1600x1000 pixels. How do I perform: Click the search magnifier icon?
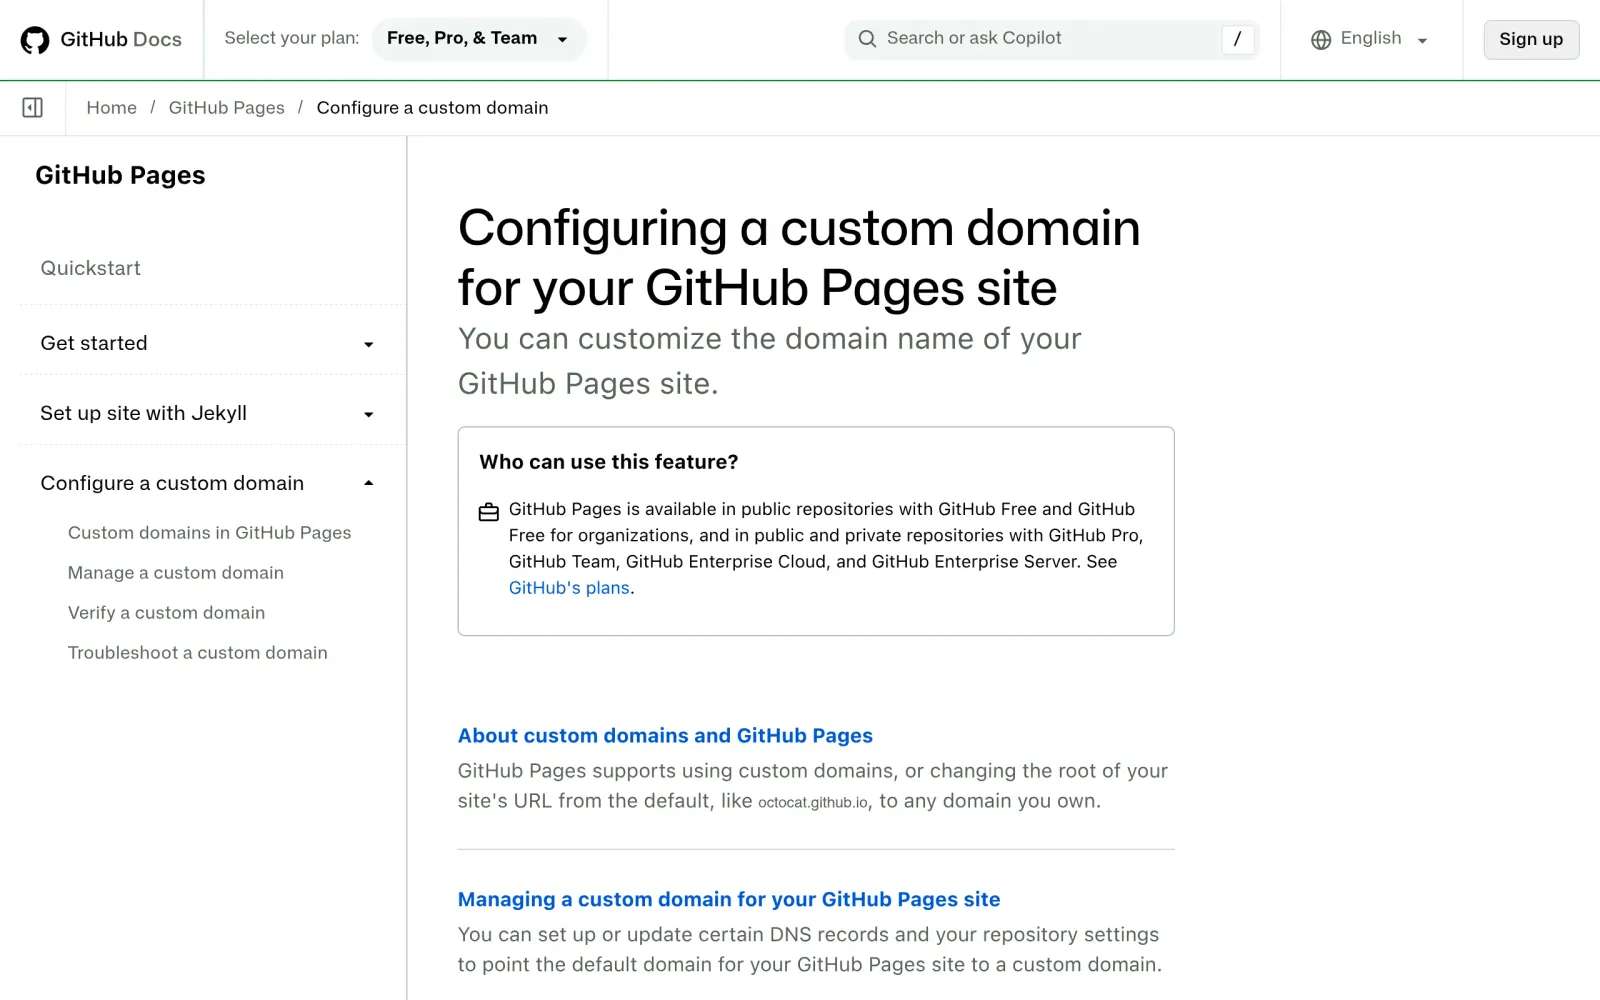[867, 39]
